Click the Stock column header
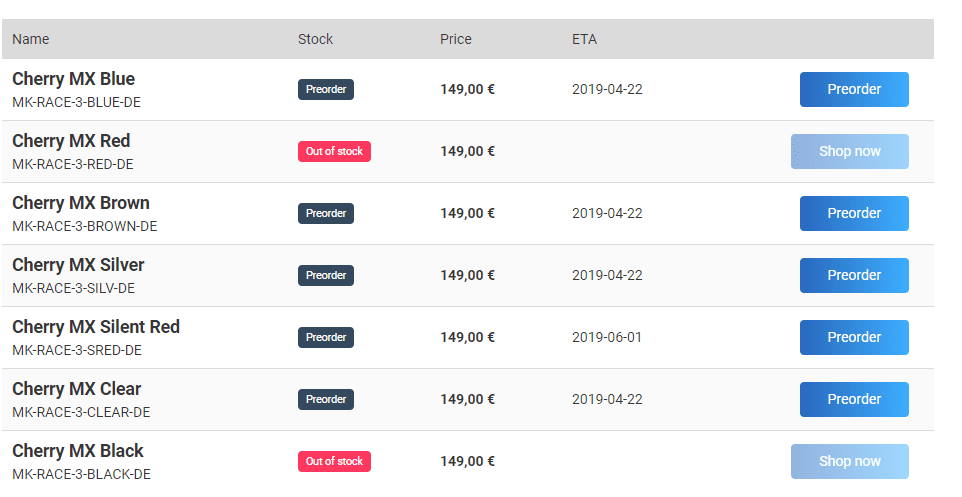This screenshot has width=962, height=497. pos(315,39)
